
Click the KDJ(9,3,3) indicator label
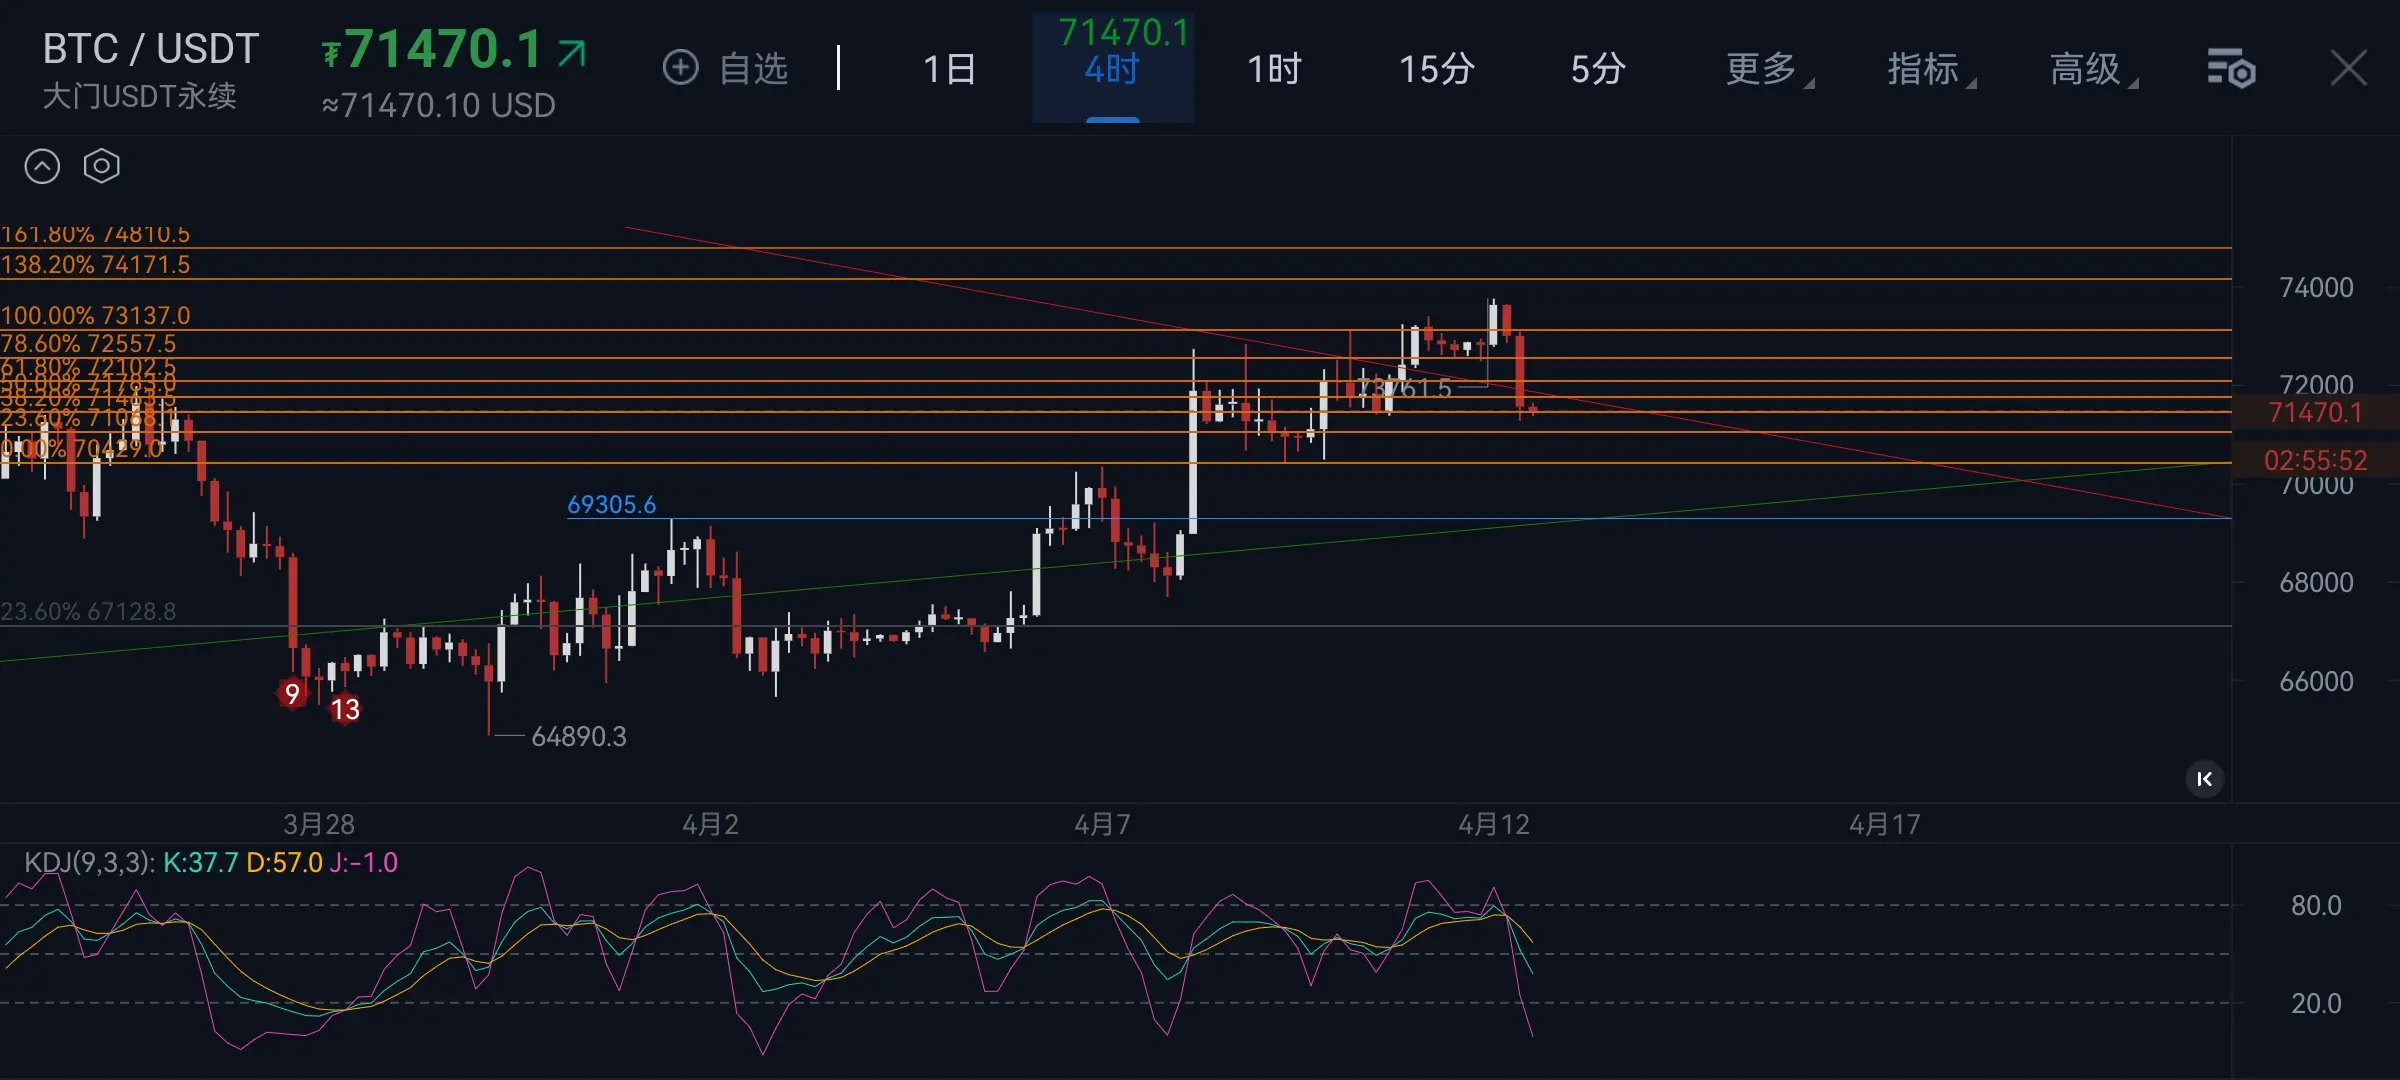pos(88,862)
